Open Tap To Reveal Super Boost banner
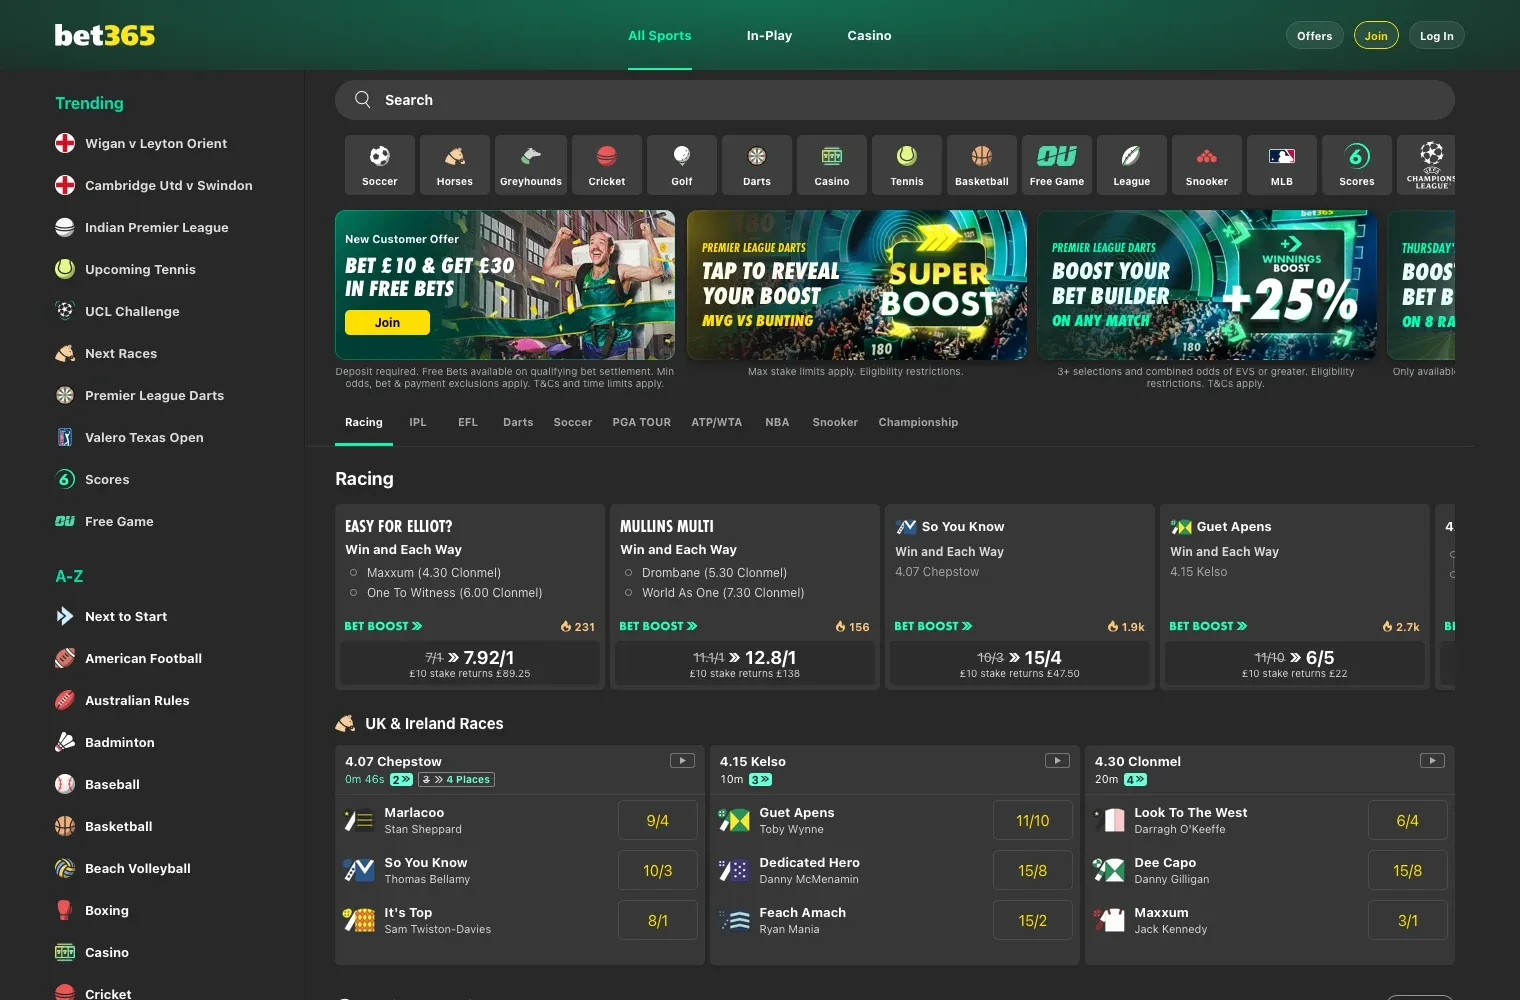Image resolution: width=1520 pixels, height=1000 pixels. point(857,285)
